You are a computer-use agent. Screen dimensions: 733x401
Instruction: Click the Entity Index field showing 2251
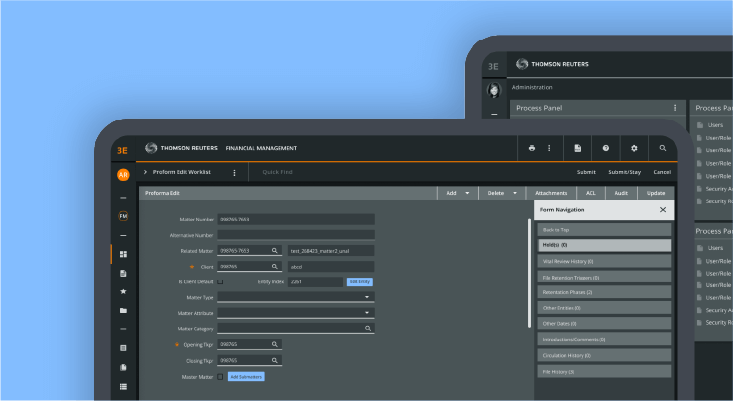316,282
